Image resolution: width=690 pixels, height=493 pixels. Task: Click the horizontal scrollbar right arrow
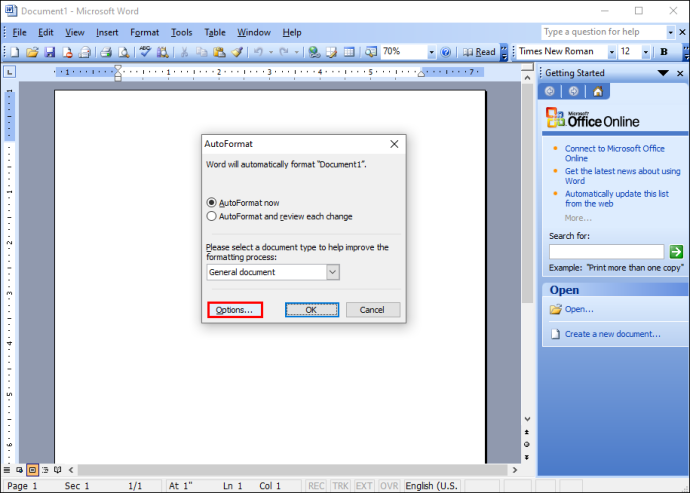(x=515, y=470)
